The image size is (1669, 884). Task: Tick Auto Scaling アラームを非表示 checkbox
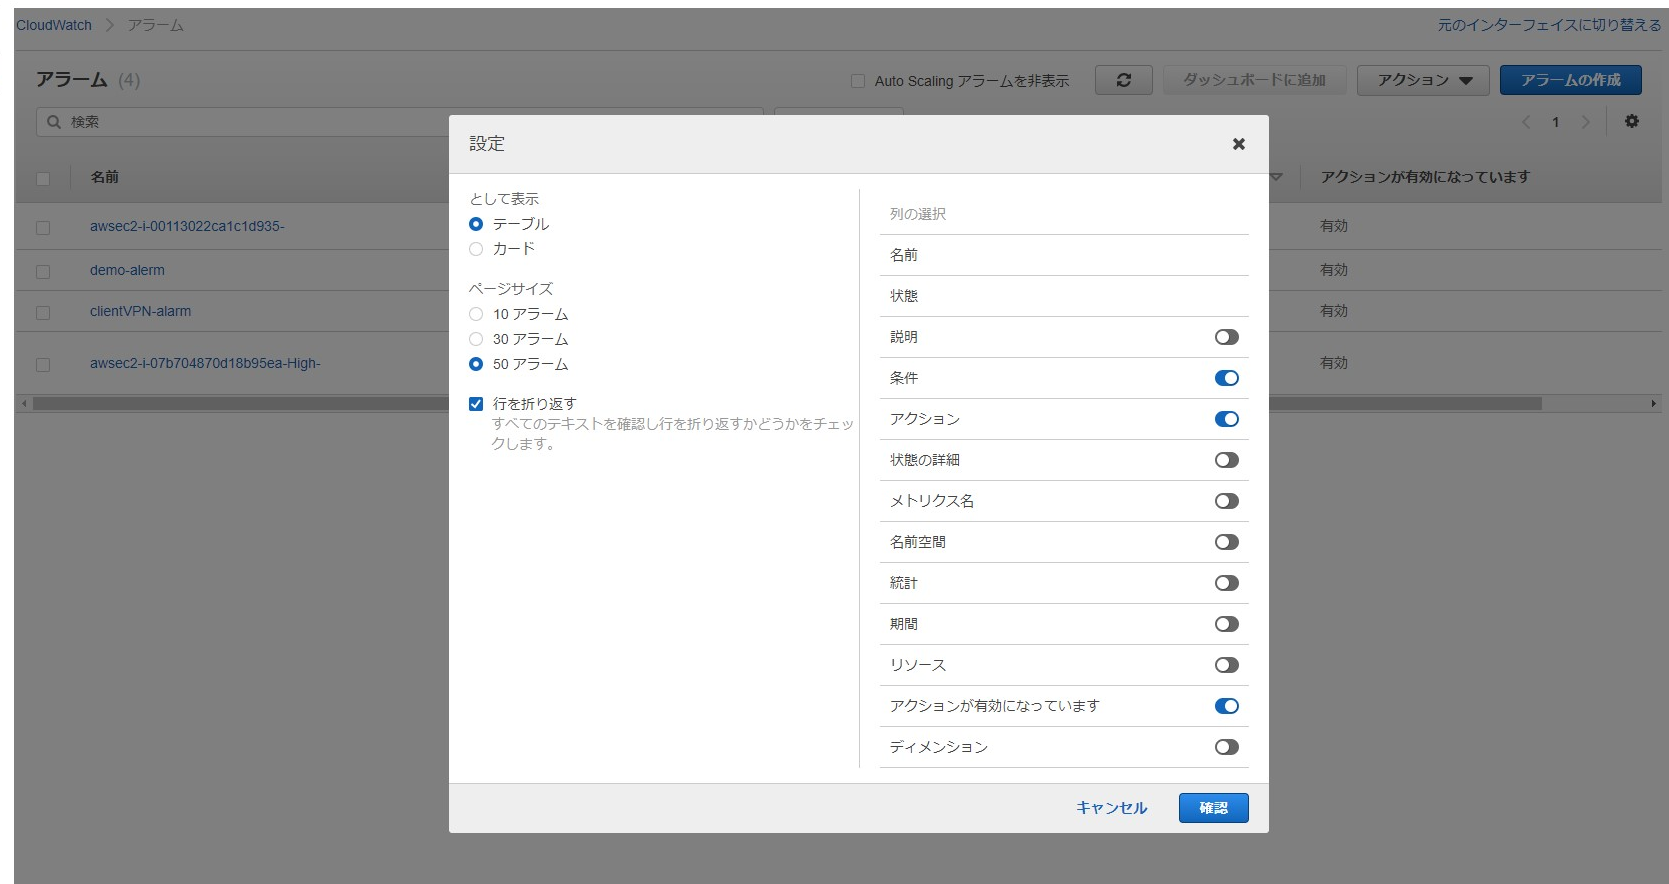(x=858, y=81)
